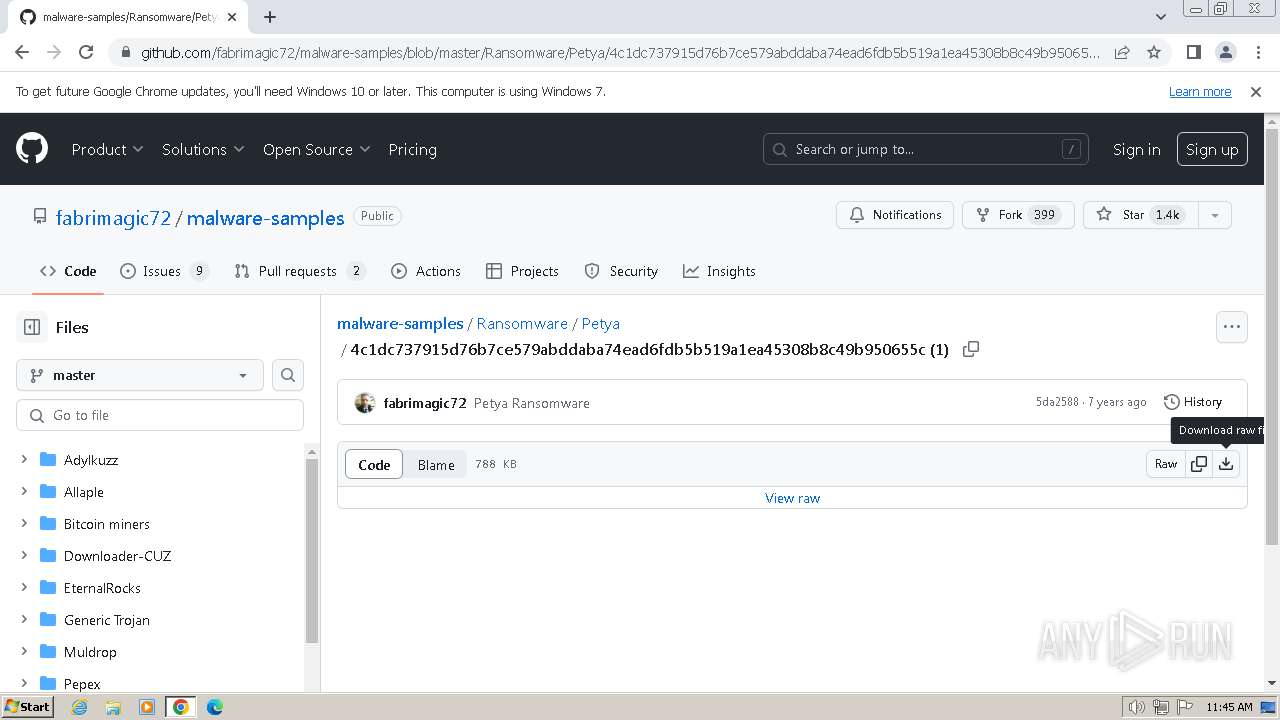Open the Chrome three-dot menu
This screenshot has height=720, width=1280.
click(x=1256, y=52)
